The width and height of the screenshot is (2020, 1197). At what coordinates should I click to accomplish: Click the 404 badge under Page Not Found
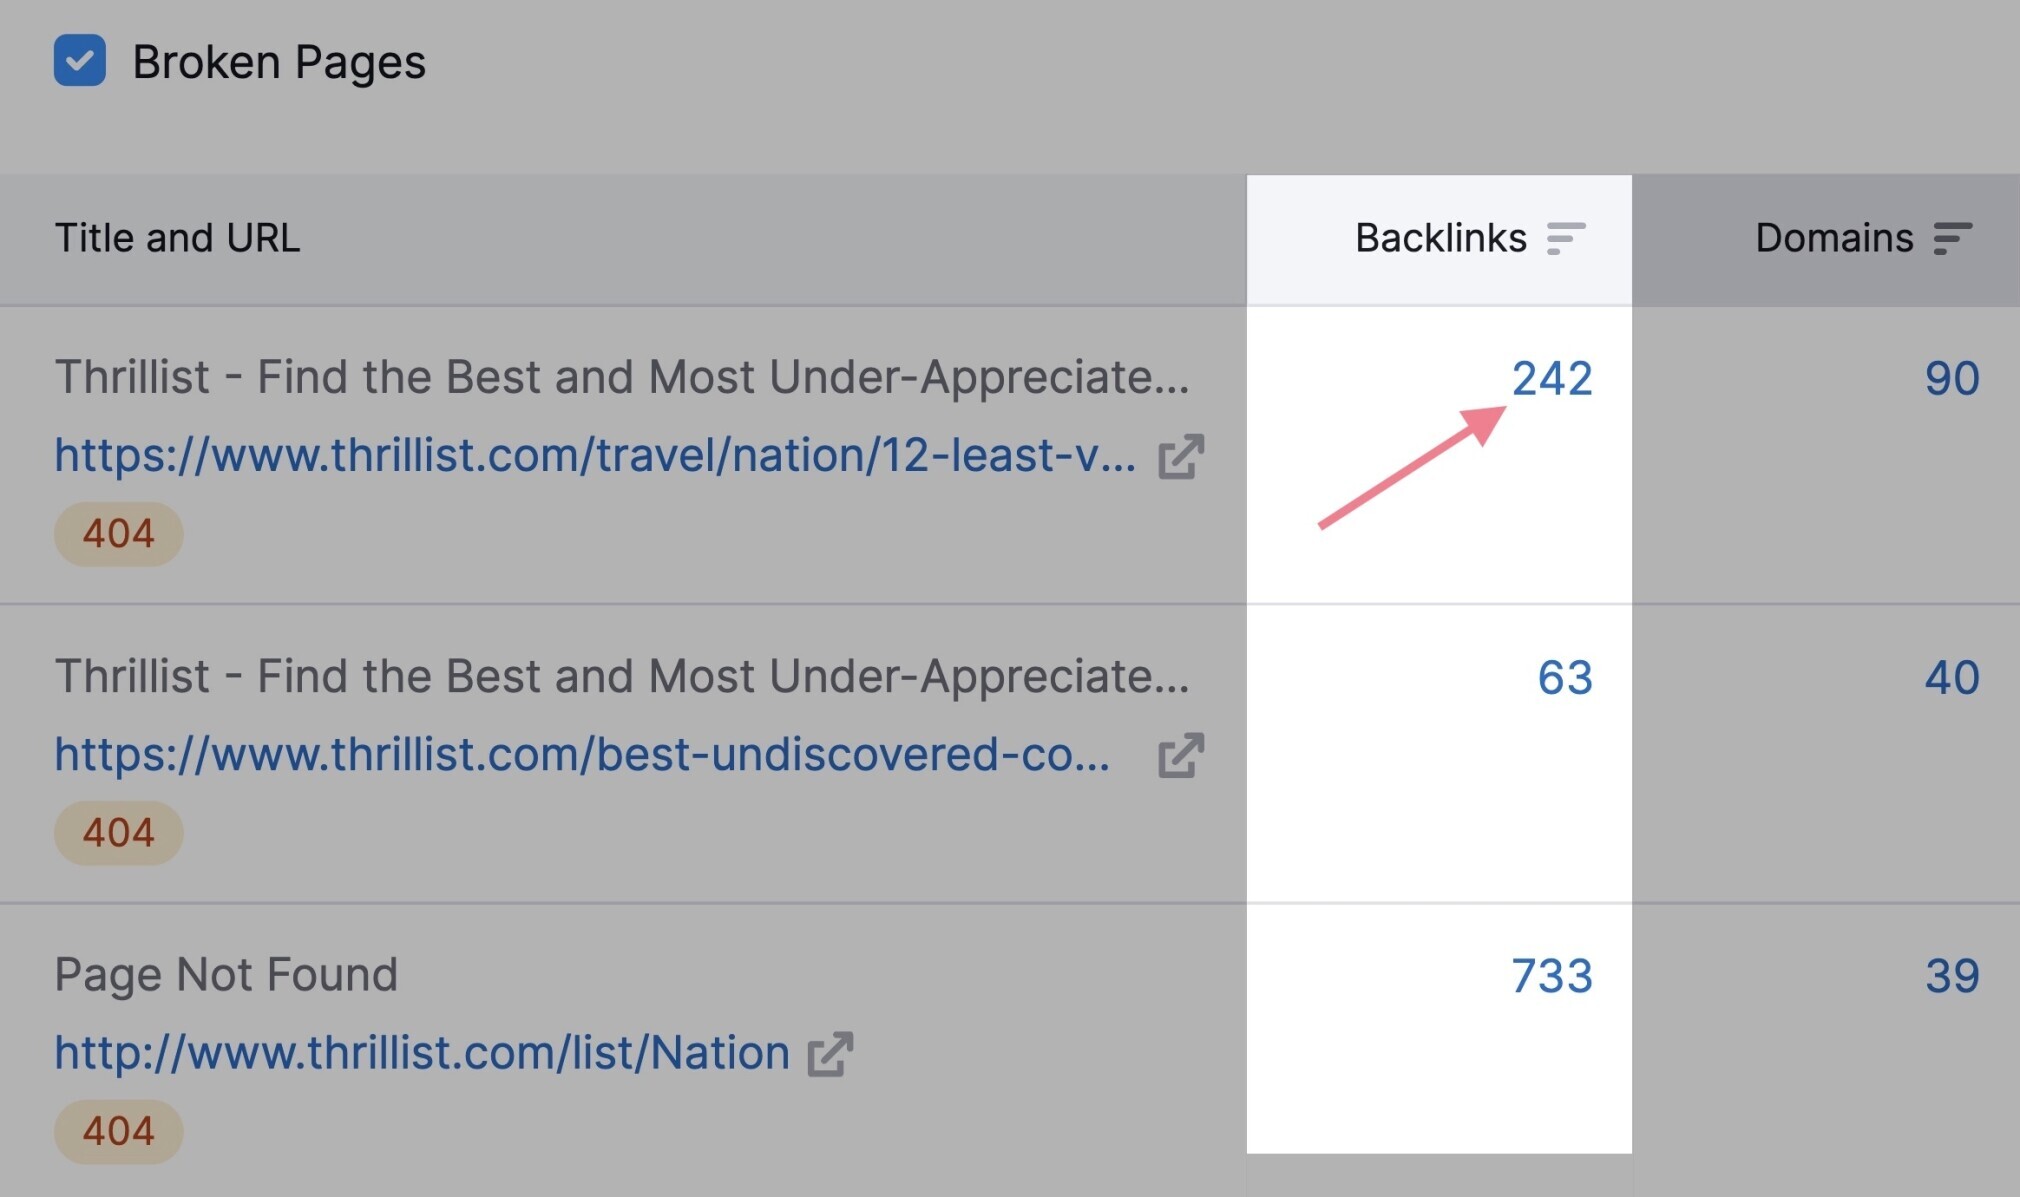[x=119, y=1131]
